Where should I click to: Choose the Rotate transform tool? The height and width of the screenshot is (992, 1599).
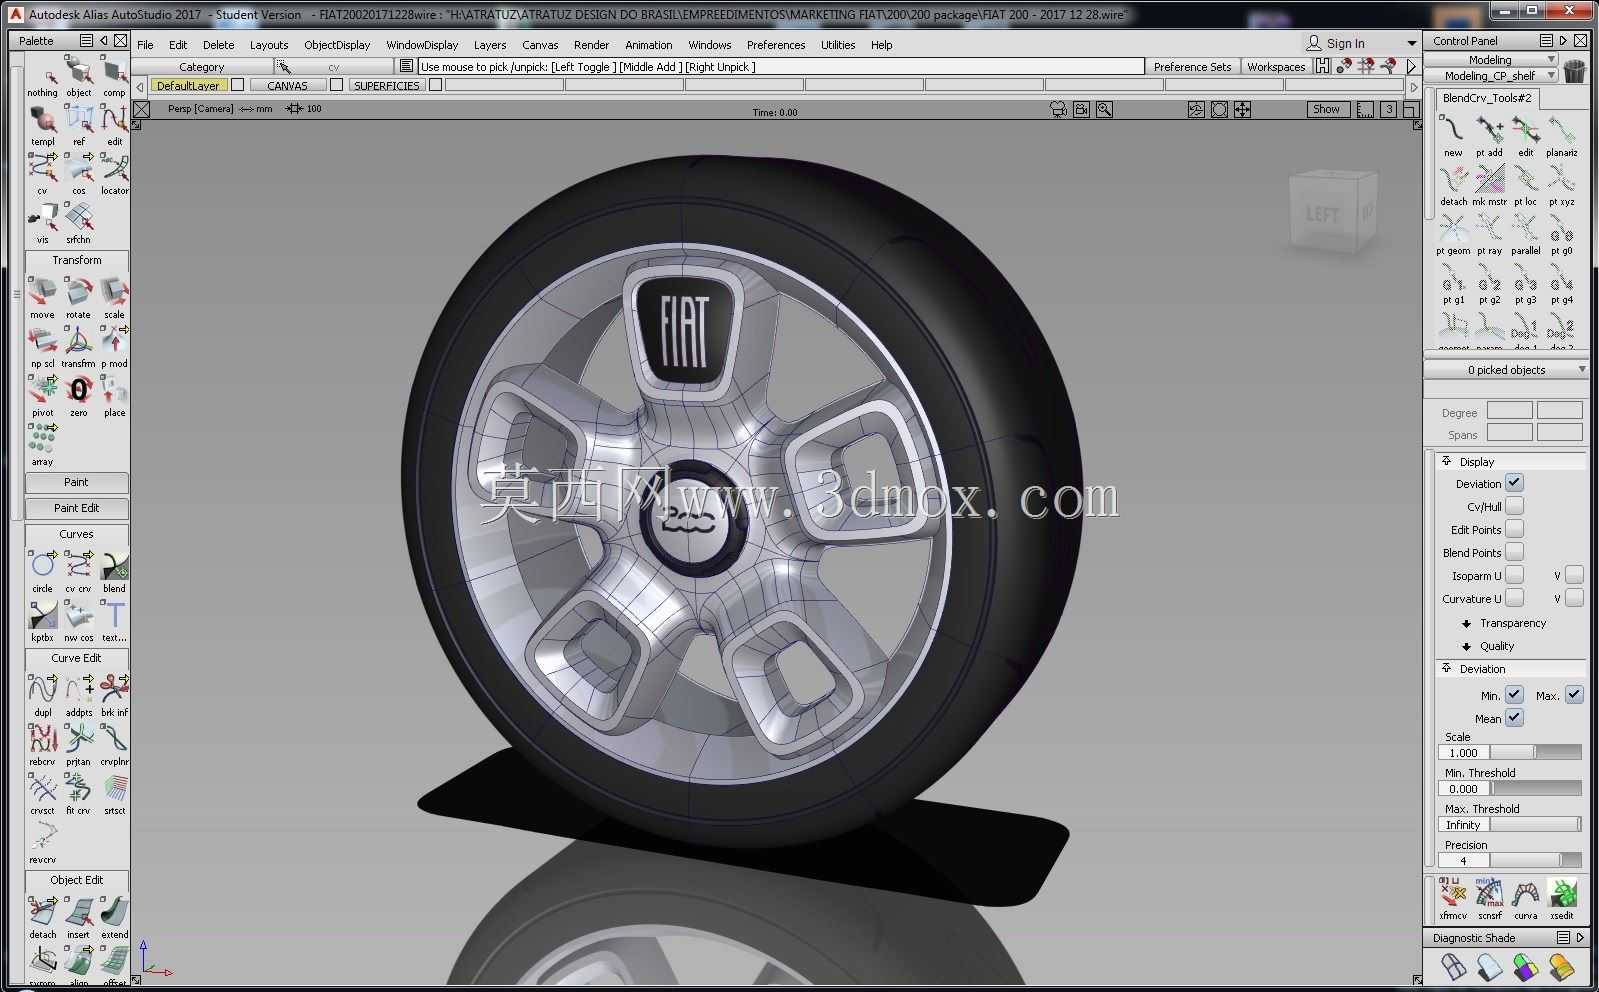tap(79, 297)
